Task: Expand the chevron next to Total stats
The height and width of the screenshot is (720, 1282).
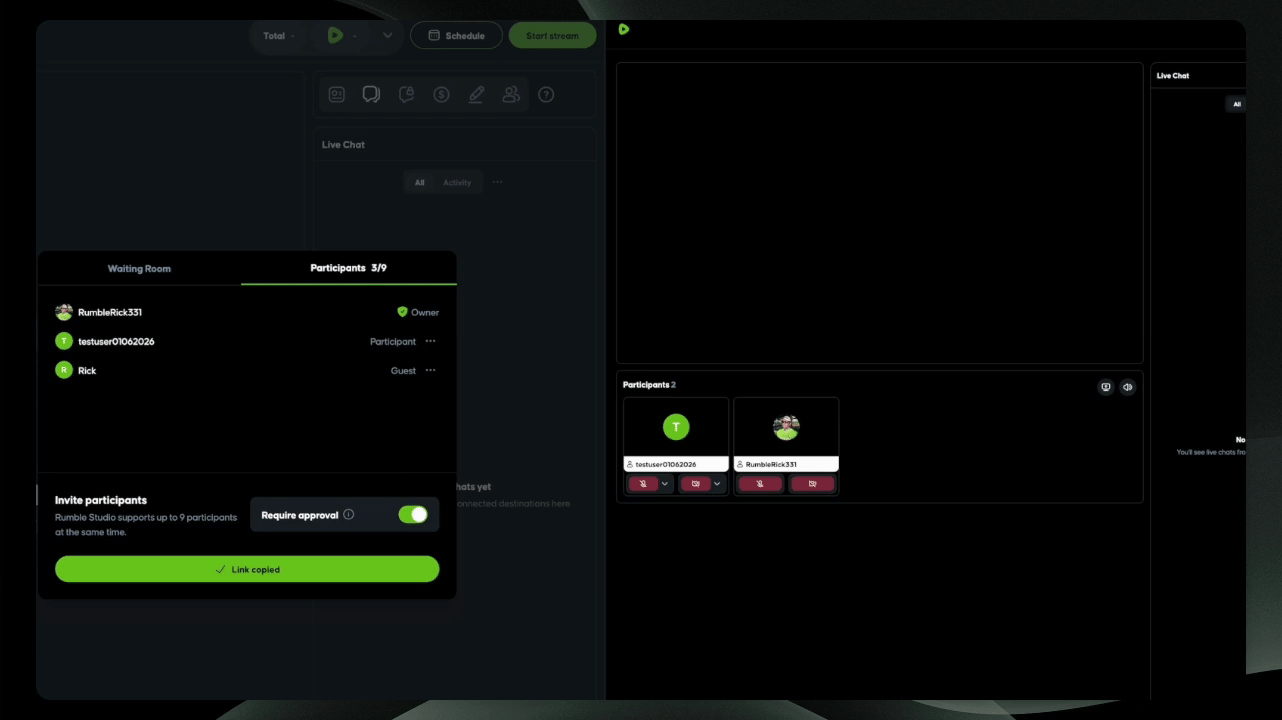Action: coord(387,36)
